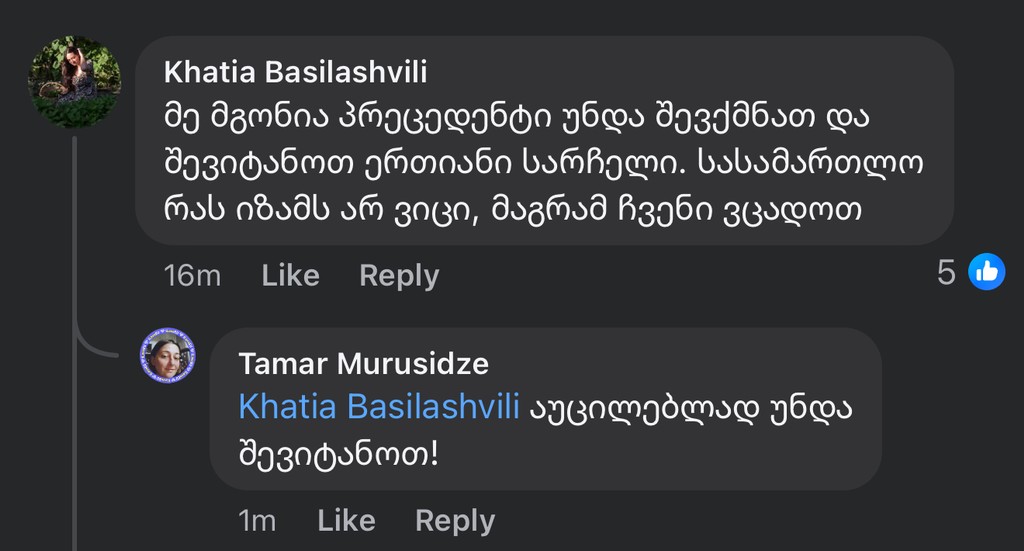
Task: Click the blue thumbs-up reaction icon
Action: [986, 272]
